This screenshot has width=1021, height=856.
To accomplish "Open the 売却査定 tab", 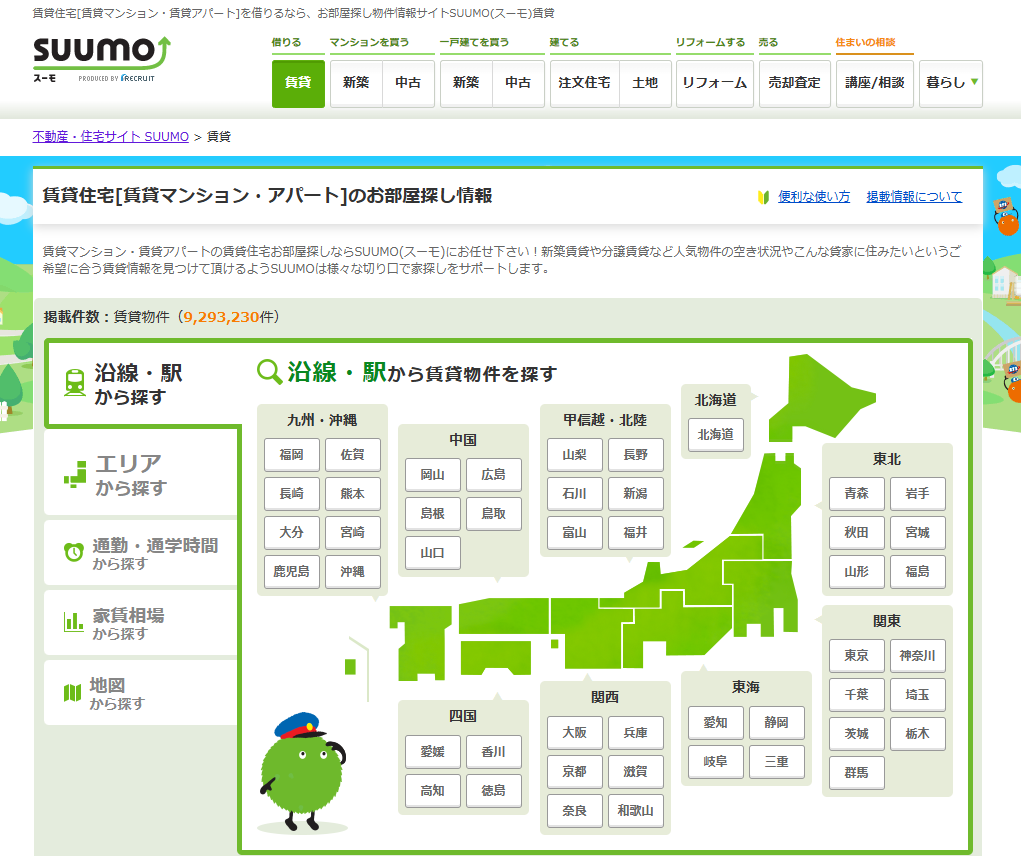I will click(794, 83).
